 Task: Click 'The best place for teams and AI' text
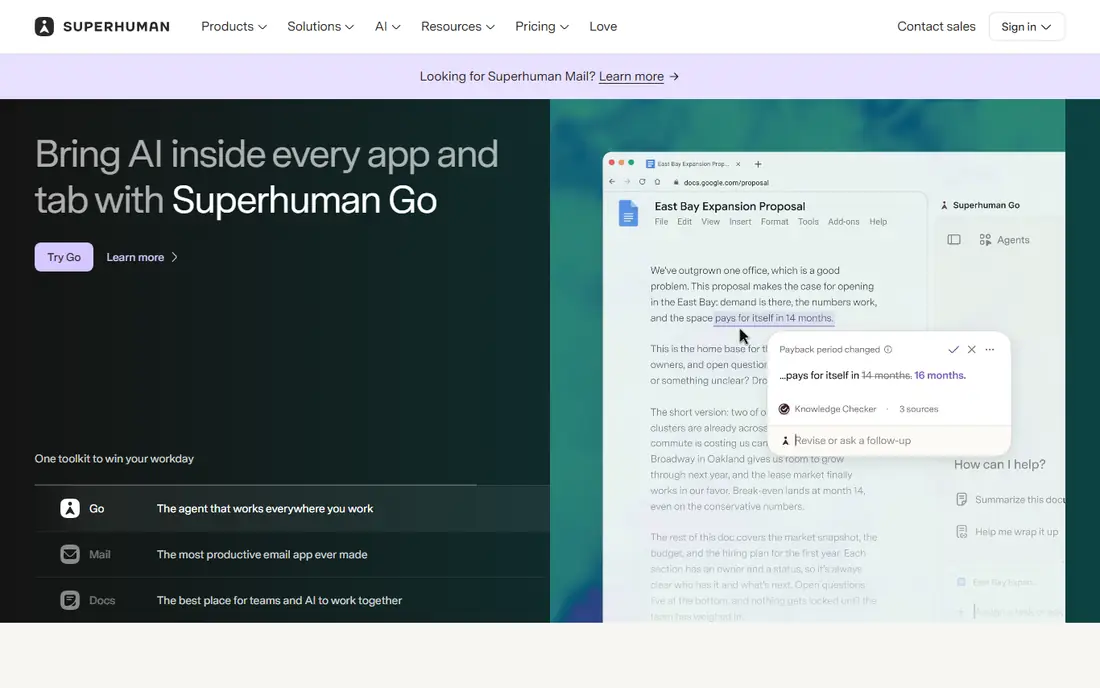click(279, 600)
